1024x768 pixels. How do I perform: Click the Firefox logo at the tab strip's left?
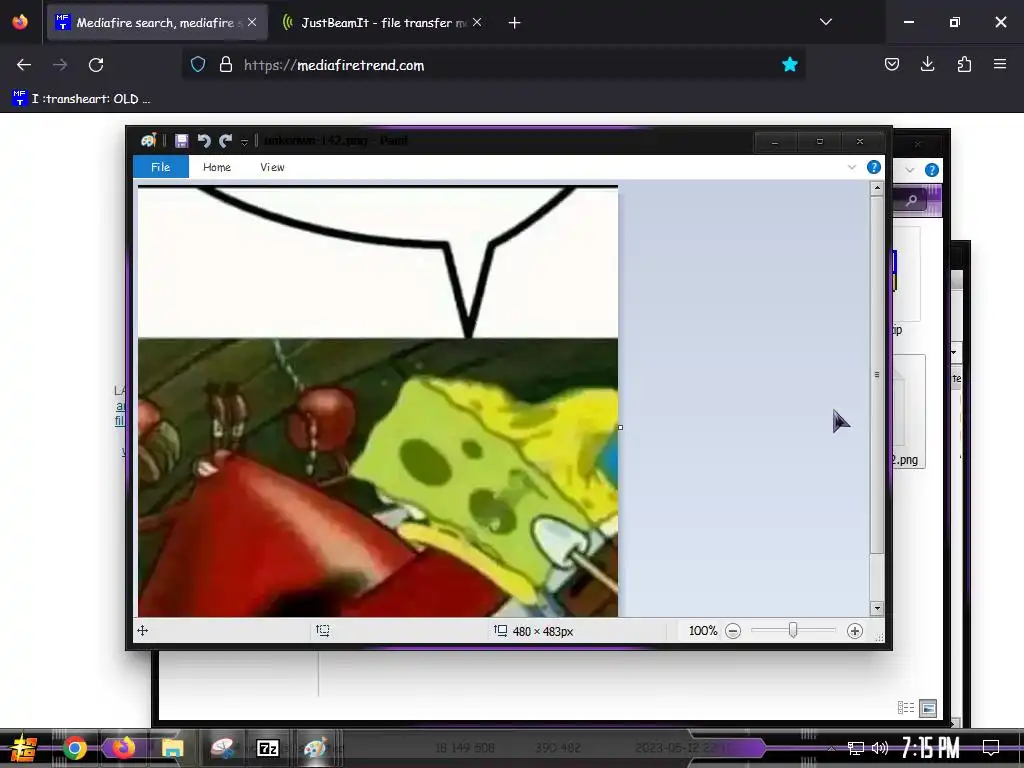20,22
